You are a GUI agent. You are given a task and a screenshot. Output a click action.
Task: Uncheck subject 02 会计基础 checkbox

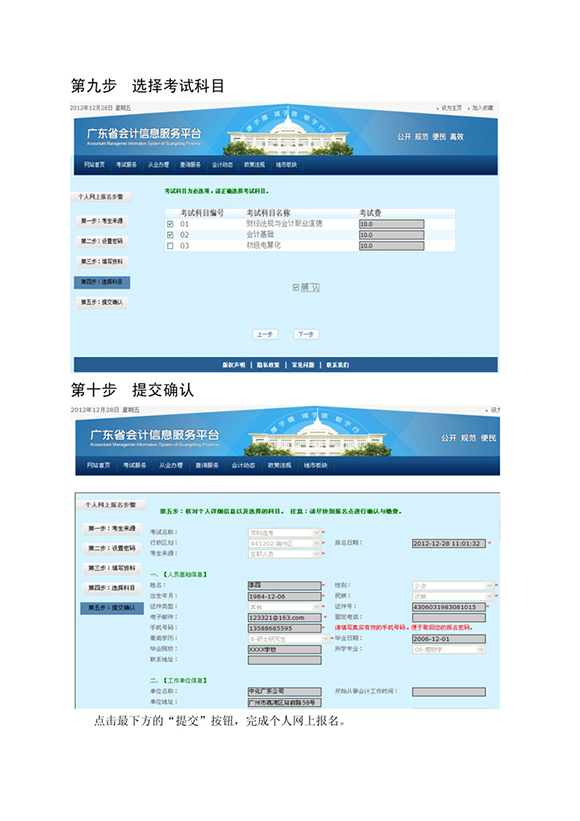pos(170,235)
